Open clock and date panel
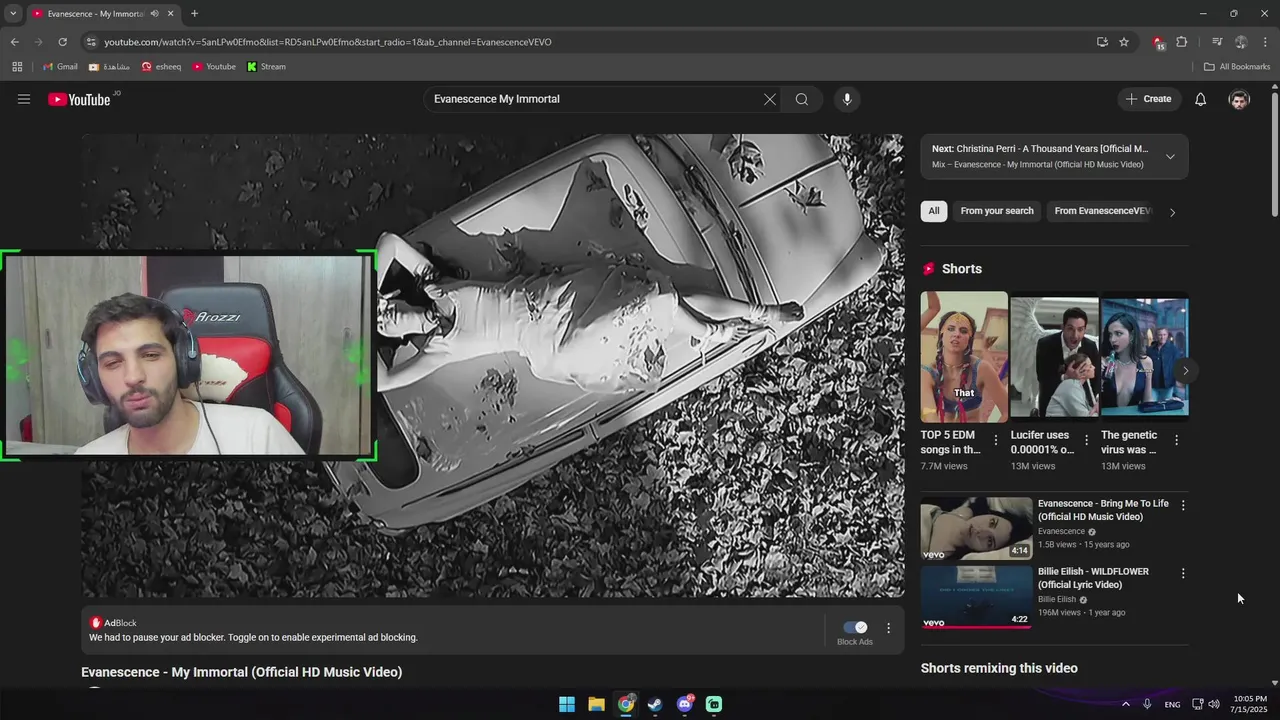The width and height of the screenshot is (1280, 720). click(x=1251, y=704)
